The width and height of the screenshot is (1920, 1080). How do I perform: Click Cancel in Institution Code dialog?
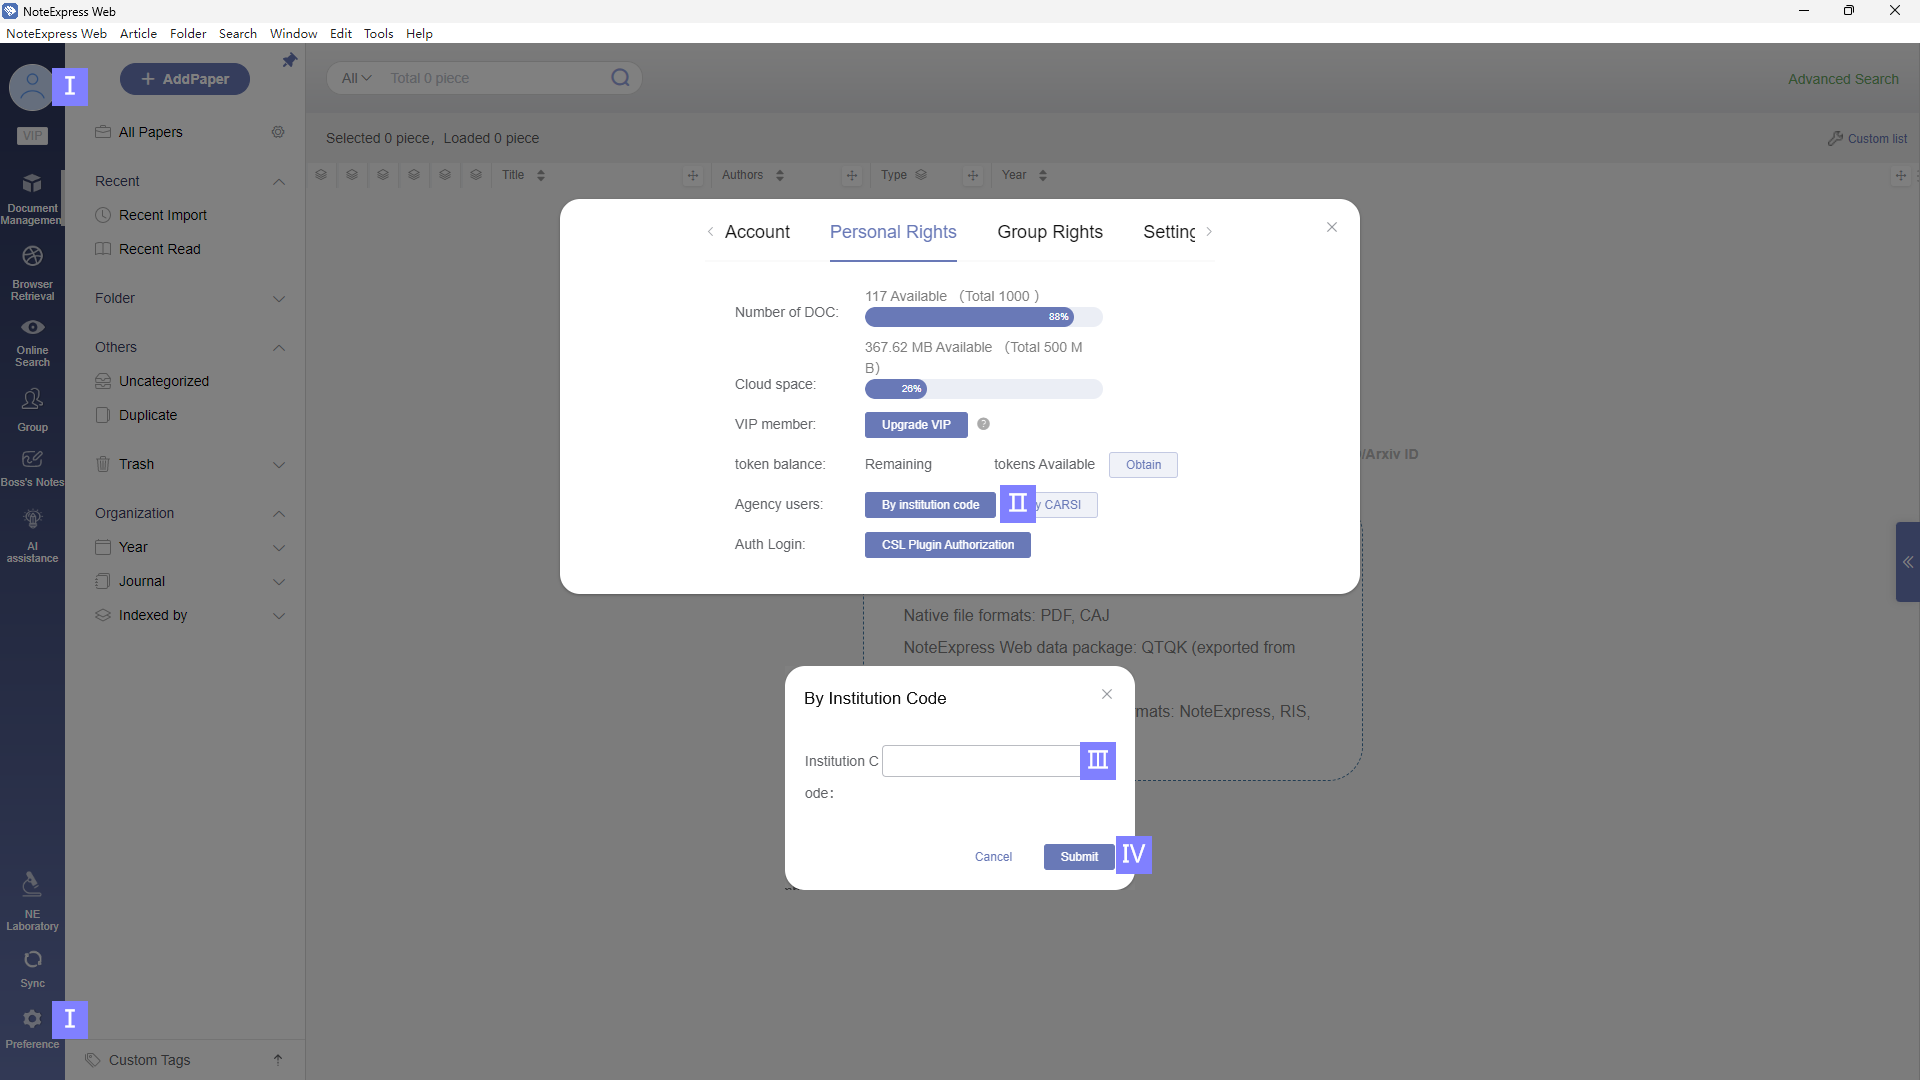pyautogui.click(x=993, y=857)
